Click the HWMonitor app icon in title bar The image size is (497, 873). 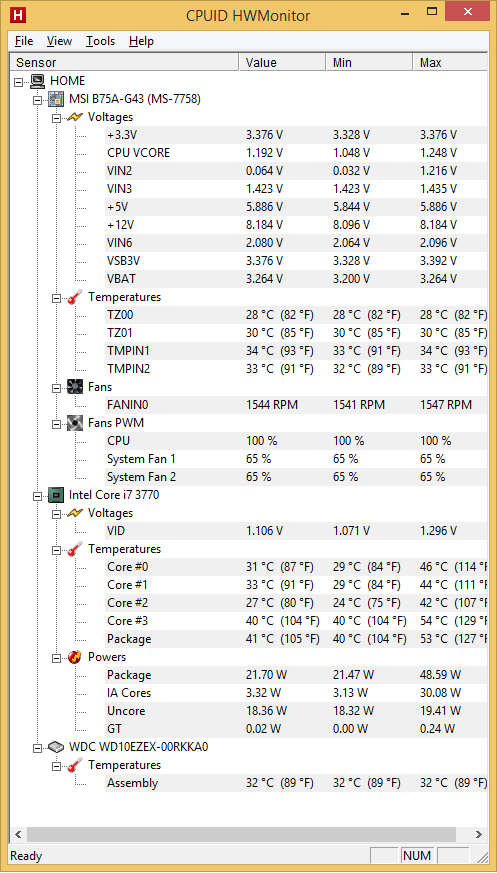click(x=18, y=15)
